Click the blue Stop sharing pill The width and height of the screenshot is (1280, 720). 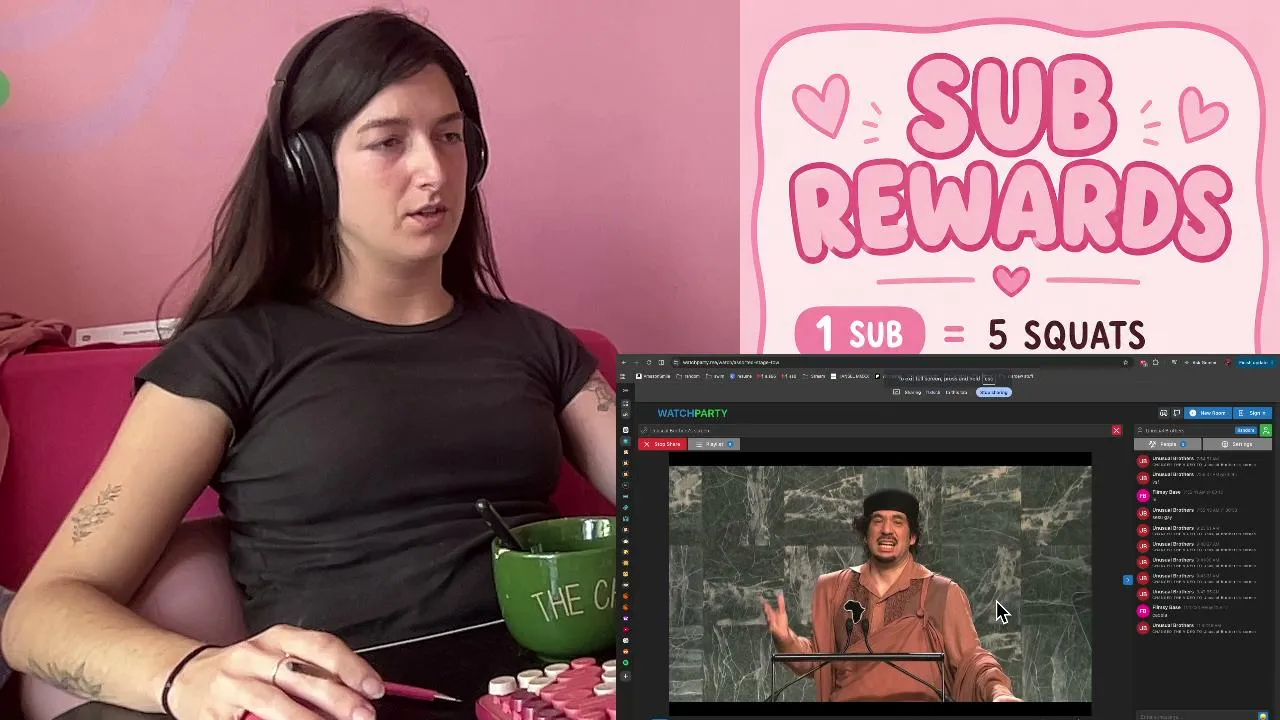(994, 392)
